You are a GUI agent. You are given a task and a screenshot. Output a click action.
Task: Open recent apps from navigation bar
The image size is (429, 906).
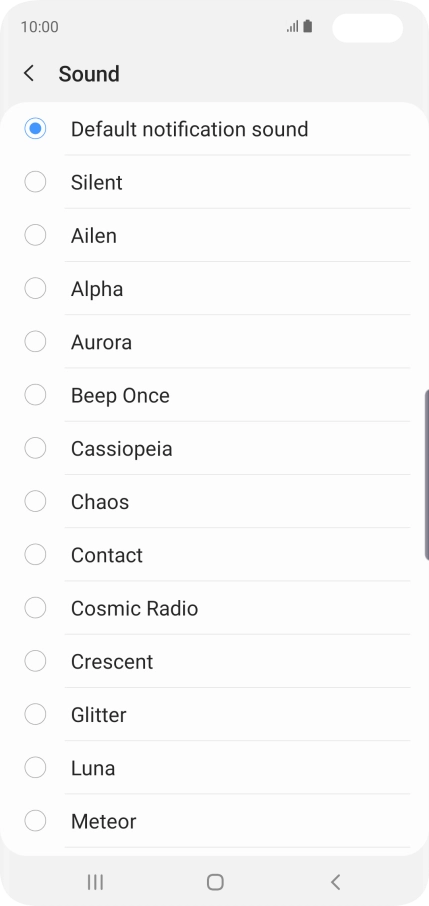coord(95,882)
